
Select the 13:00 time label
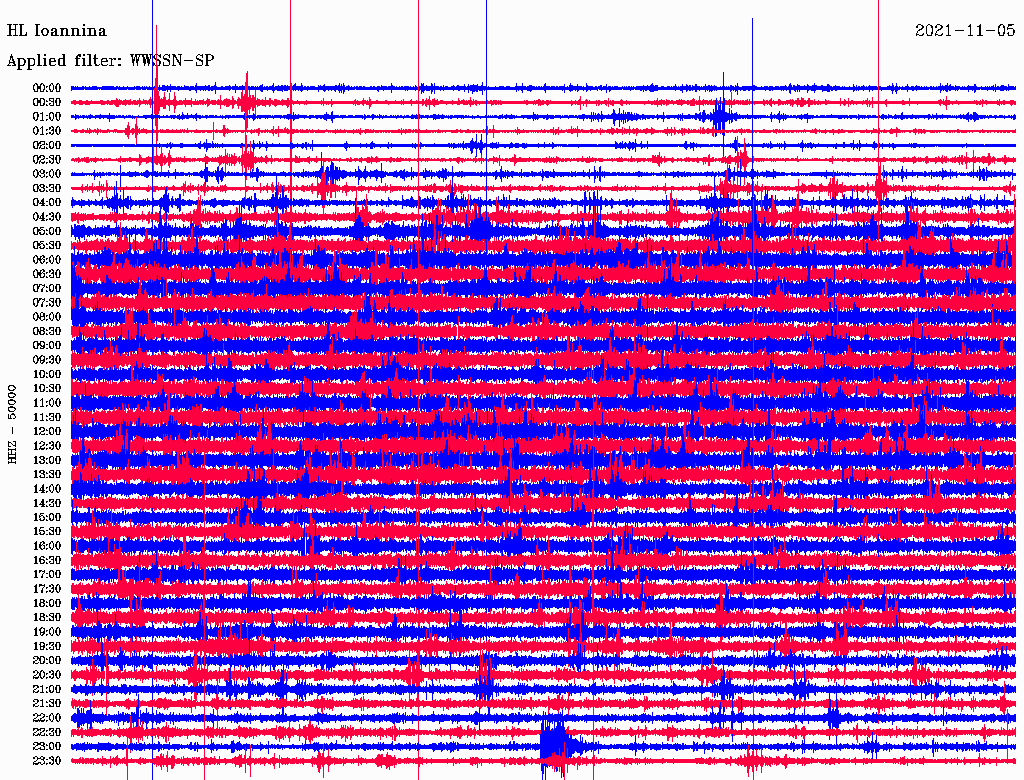[47, 460]
